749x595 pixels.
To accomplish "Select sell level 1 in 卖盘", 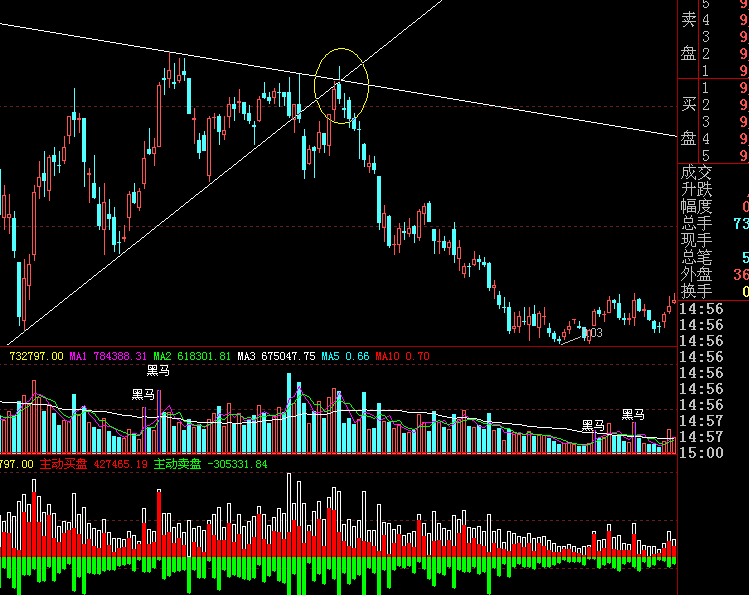I will click(706, 71).
